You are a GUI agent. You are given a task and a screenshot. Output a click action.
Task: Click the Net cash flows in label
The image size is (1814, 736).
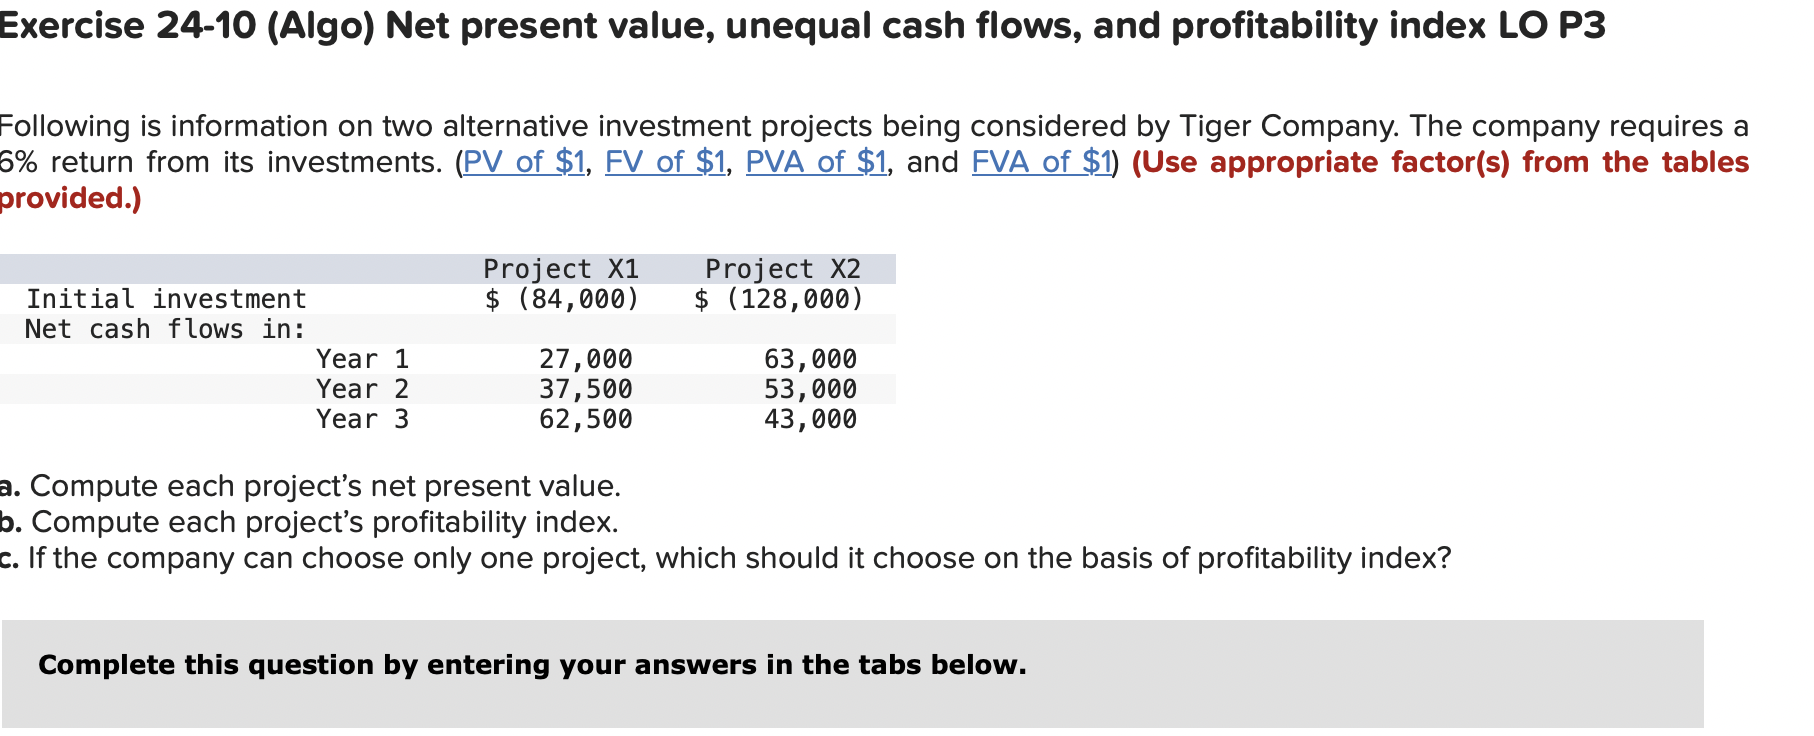[166, 329]
